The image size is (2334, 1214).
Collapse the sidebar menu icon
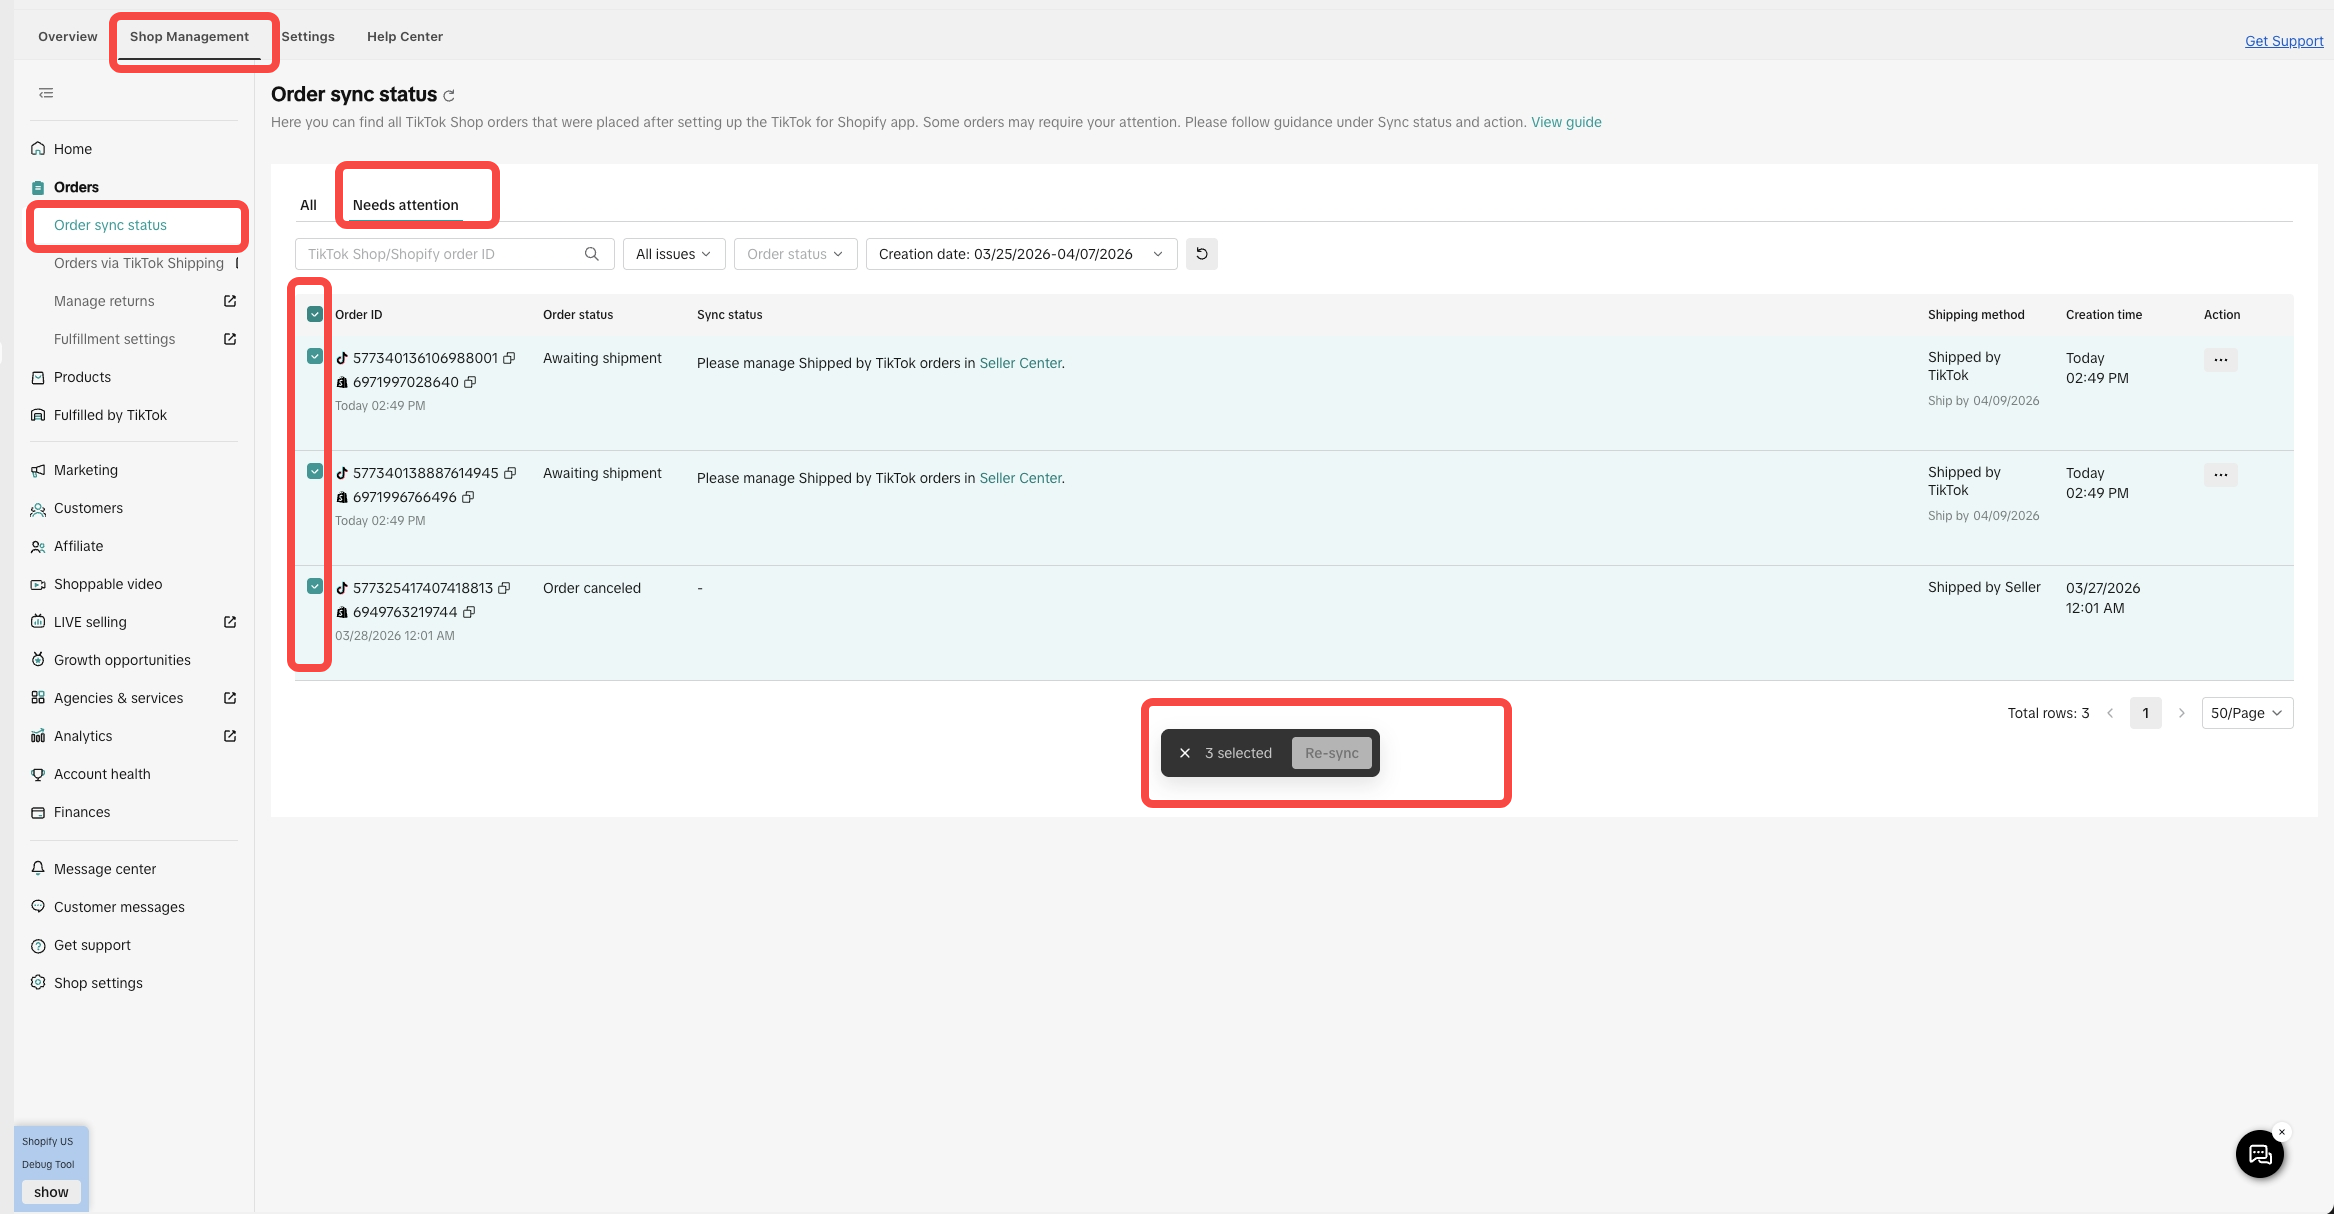point(46,93)
